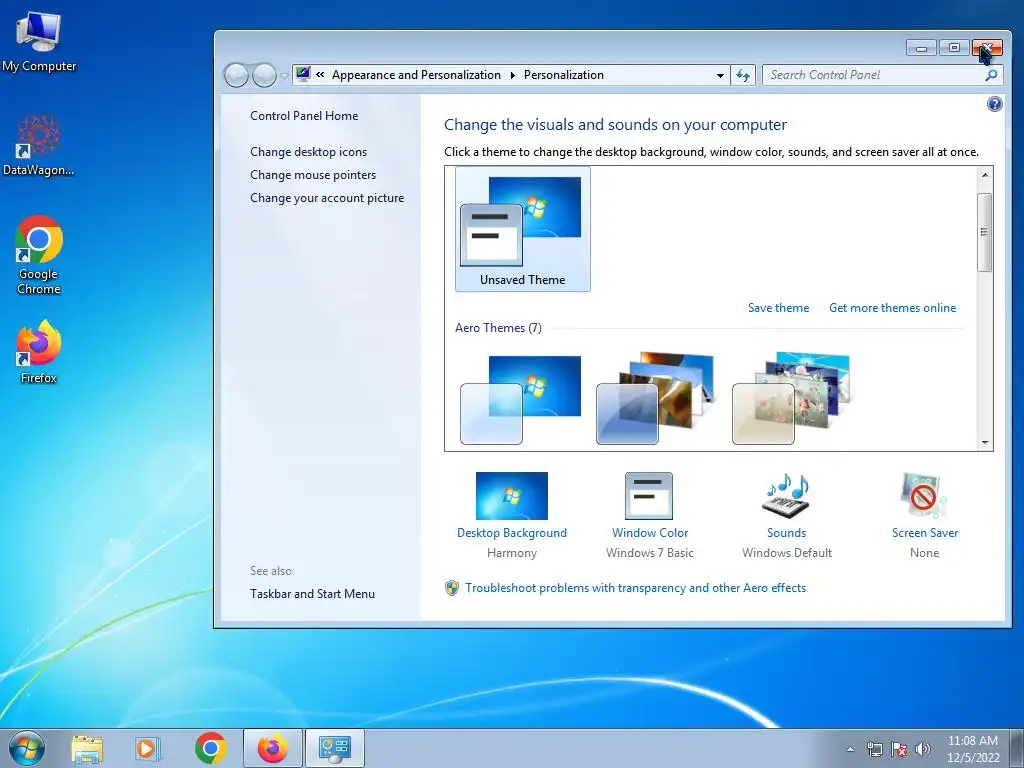Screen dimensions: 1024x768
Task: Click Change desktop icons link
Action: coord(308,152)
